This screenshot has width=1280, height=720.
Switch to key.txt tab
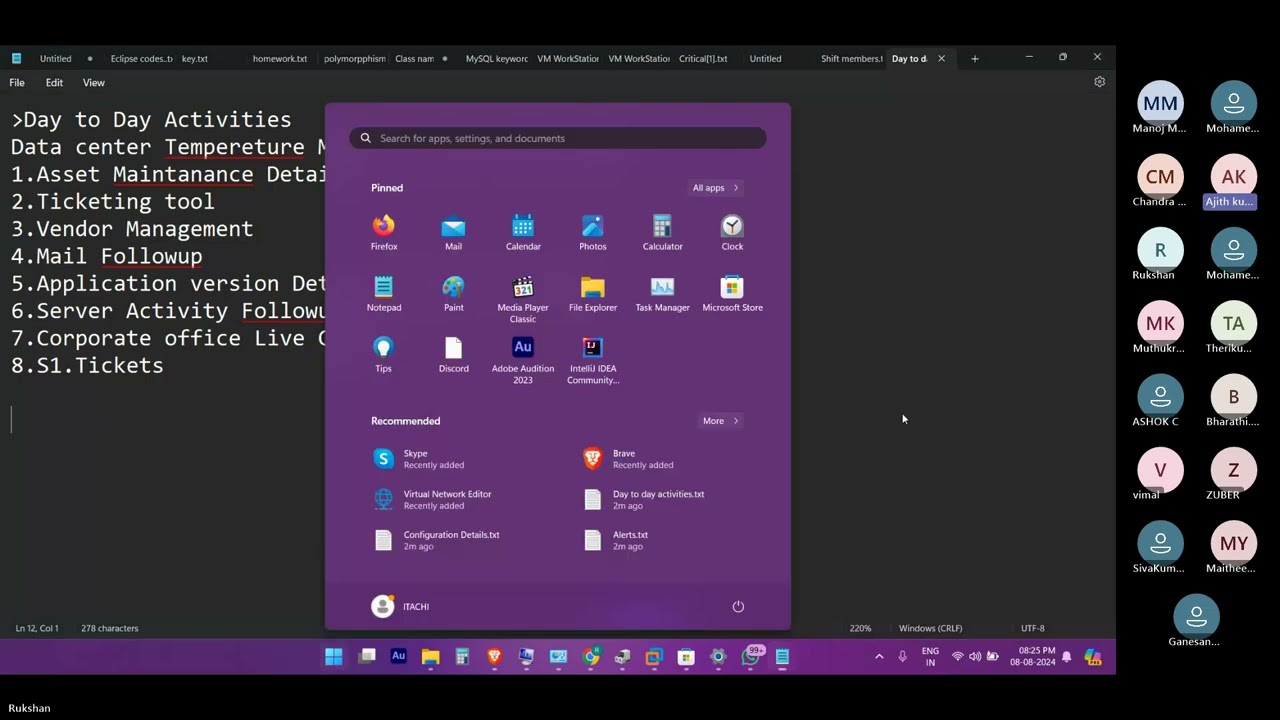195,59
